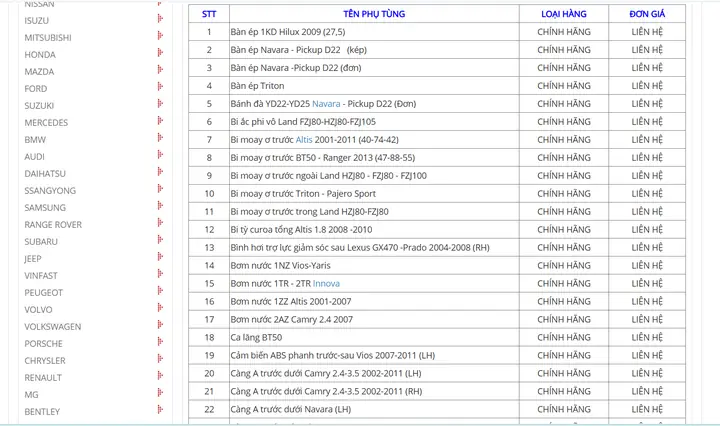Image resolution: width=720 pixels, height=426 pixels.
Task: Click the red arrow icon beside ISUZU
Action: (160, 20)
